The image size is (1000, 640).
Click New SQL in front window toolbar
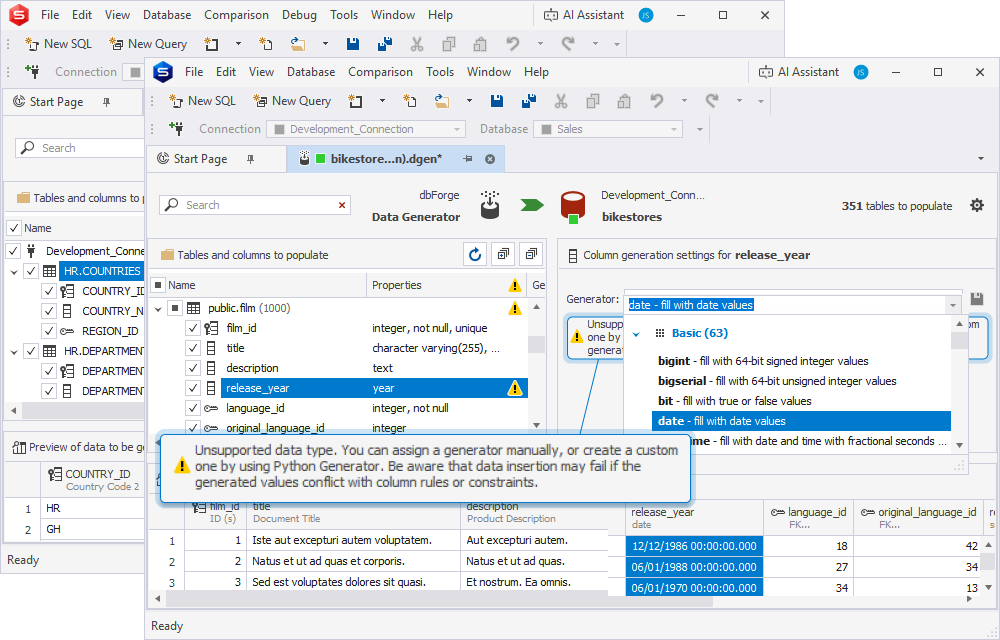pos(202,101)
